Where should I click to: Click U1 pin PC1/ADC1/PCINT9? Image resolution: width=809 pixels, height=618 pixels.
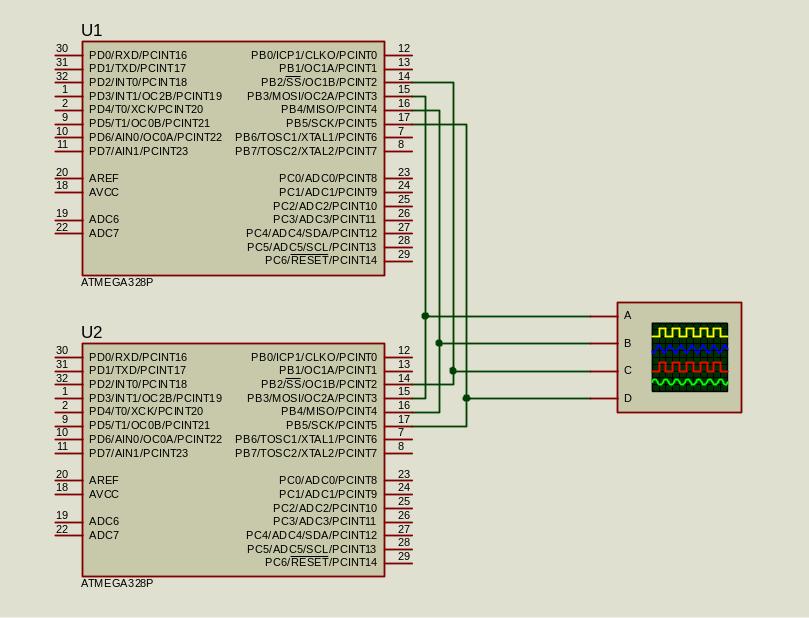click(328, 192)
